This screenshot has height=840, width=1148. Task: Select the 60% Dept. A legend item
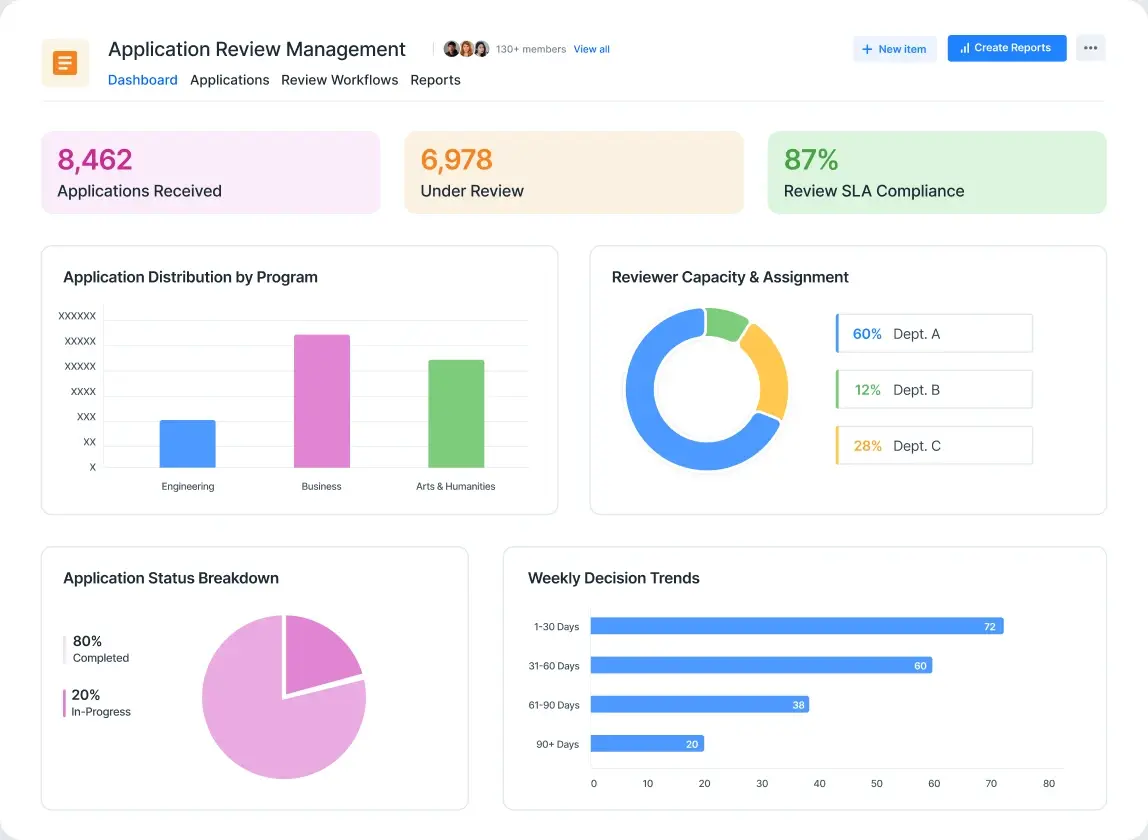point(933,334)
